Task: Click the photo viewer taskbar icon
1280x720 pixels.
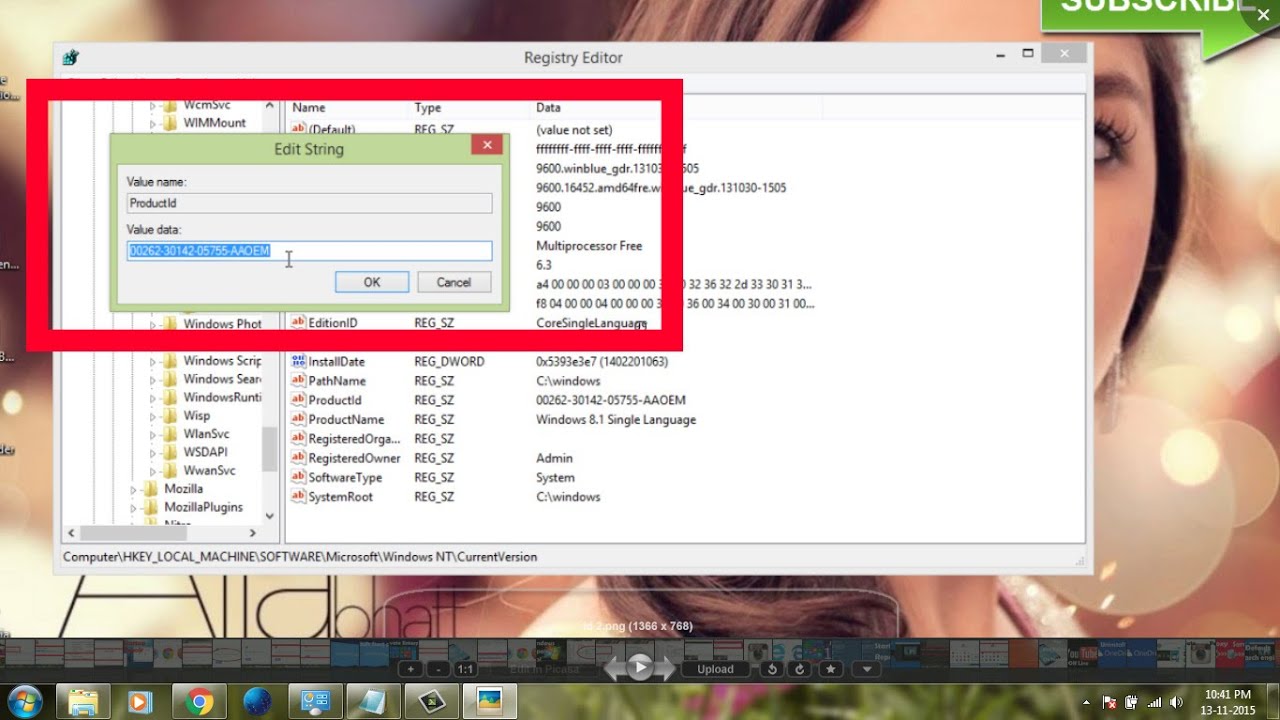Action: click(x=489, y=700)
